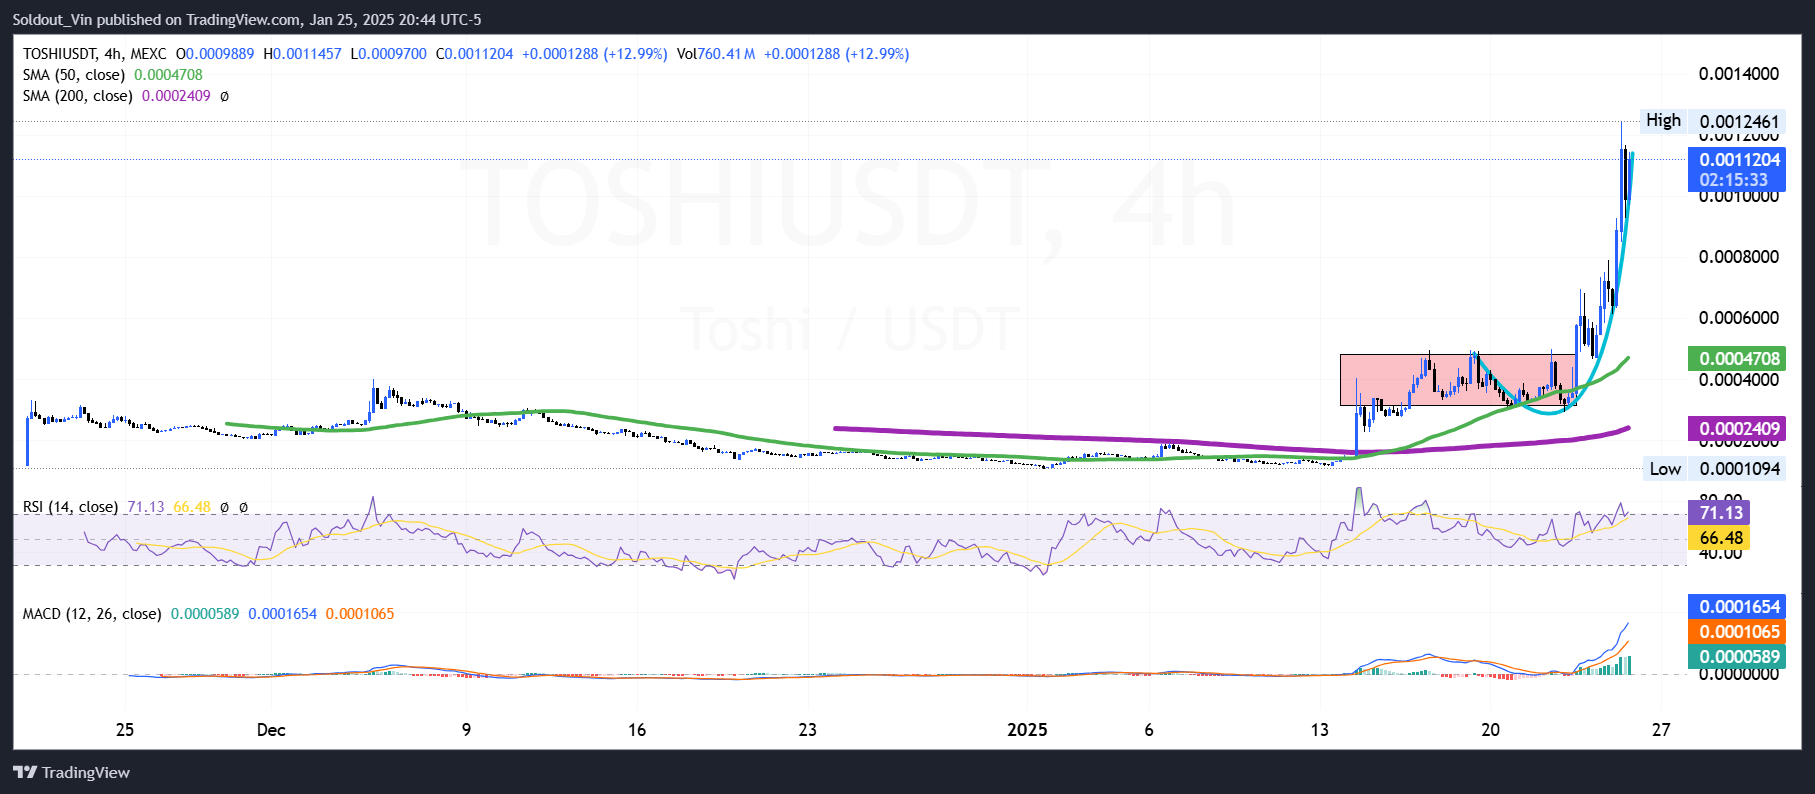Click the Vol760.41M volume readout
1815x794 pixels.
[x=716, y=54]
